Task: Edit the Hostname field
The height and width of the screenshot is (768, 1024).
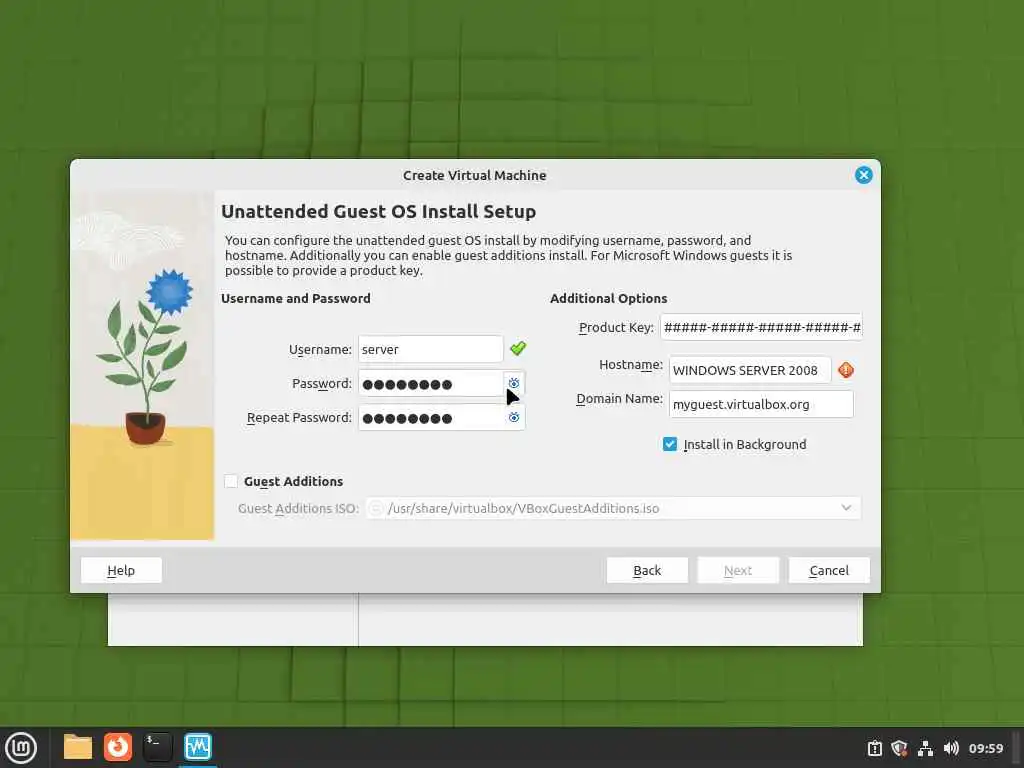Action: click(750, 370)
